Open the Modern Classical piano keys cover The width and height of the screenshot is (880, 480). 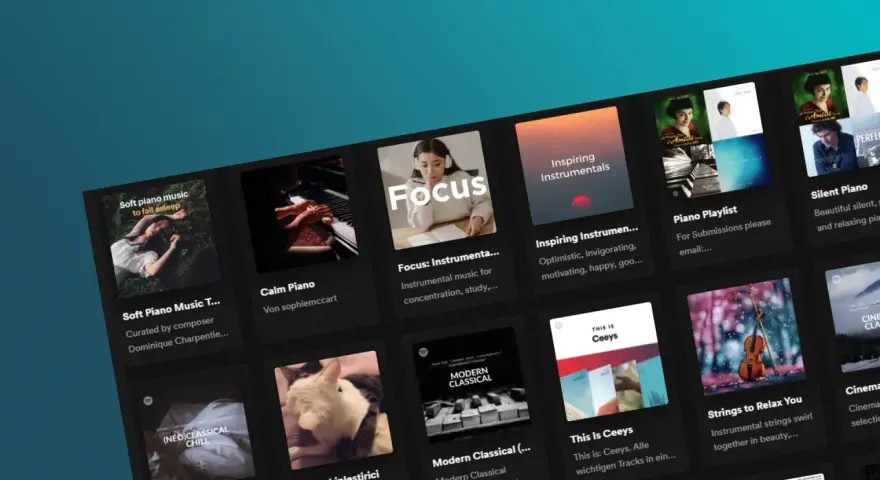tap(471, 385)
